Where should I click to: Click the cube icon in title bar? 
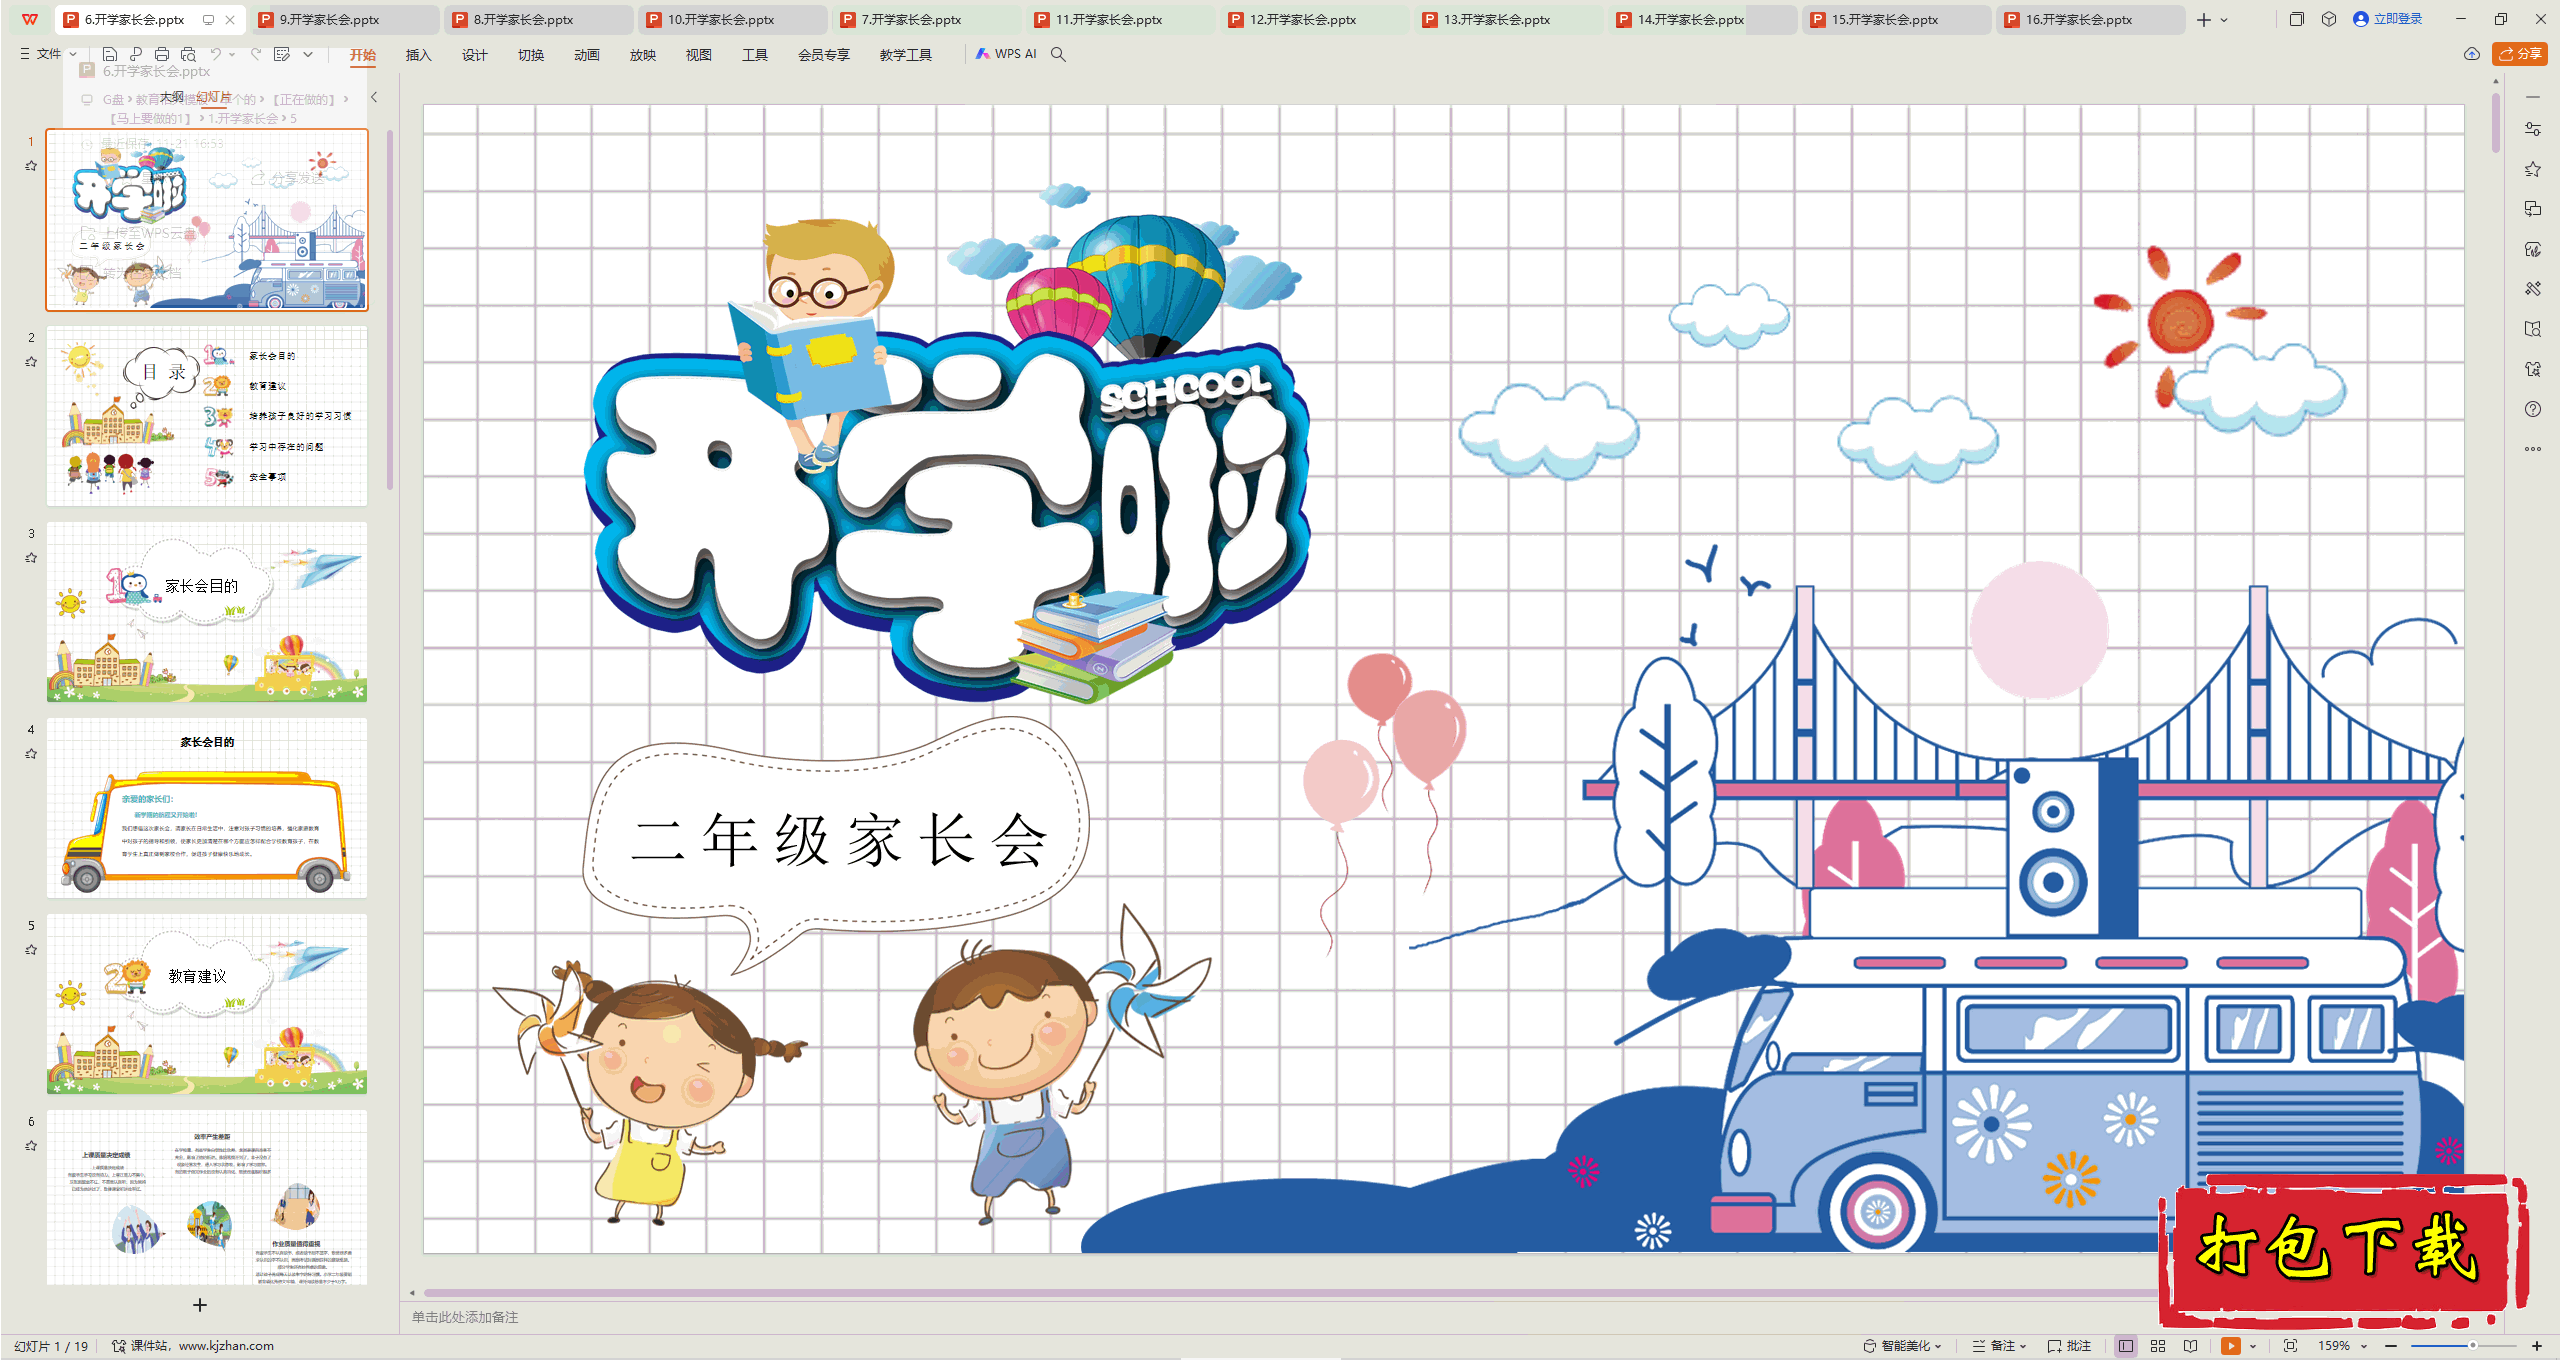pyautogui.click(x=2329, y=19)
